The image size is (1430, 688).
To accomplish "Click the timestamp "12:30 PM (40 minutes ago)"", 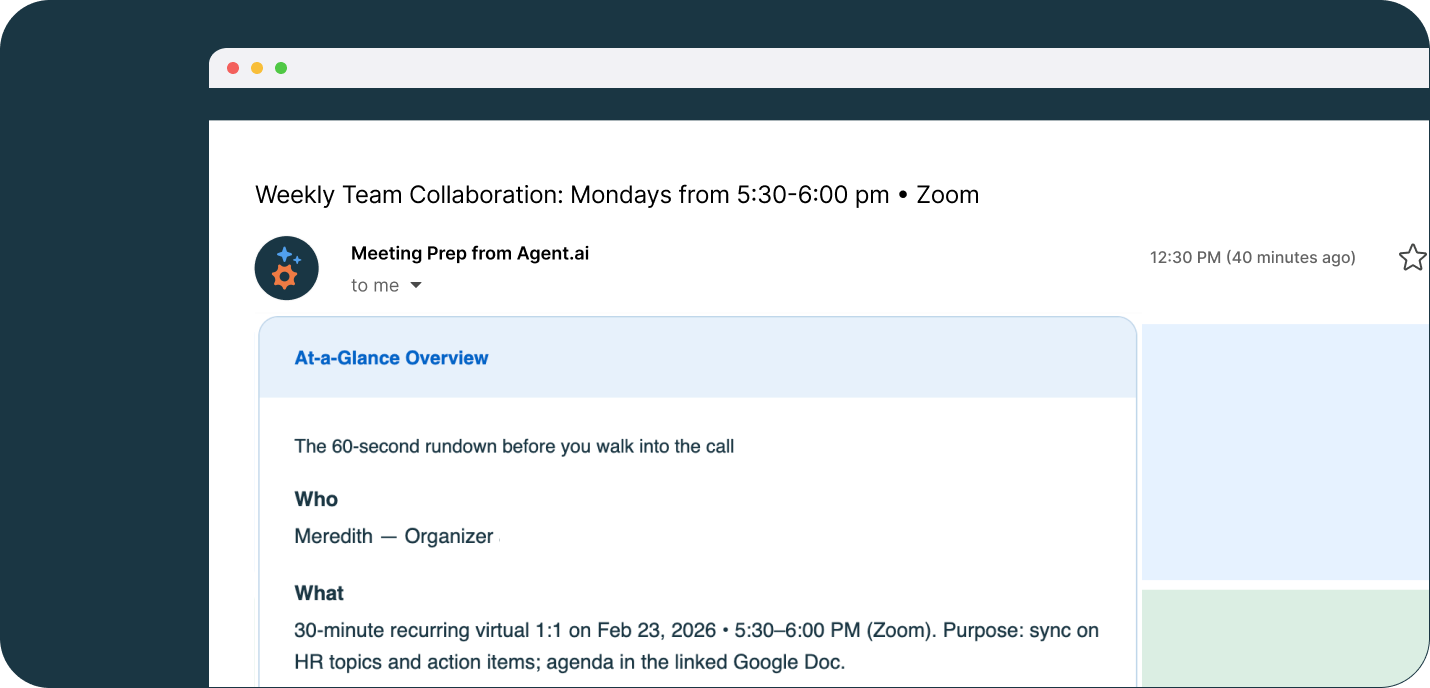I will 1253,257.
